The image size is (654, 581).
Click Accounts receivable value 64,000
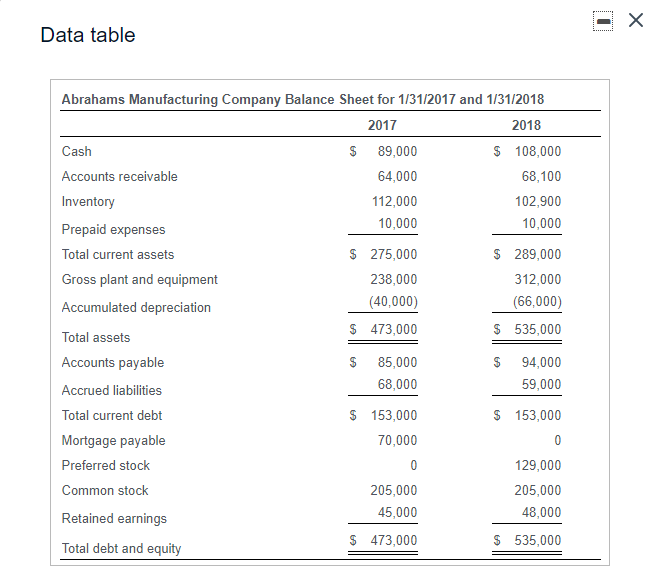[397, 176]
